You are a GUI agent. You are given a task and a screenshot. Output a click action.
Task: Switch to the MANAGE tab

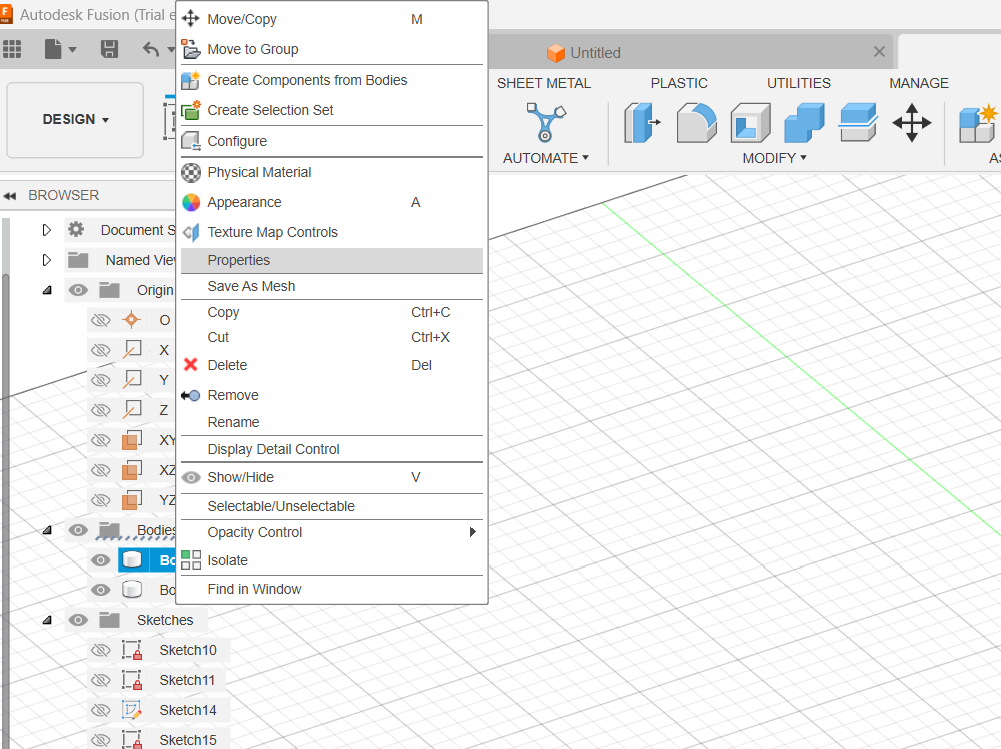click(919, 83)
